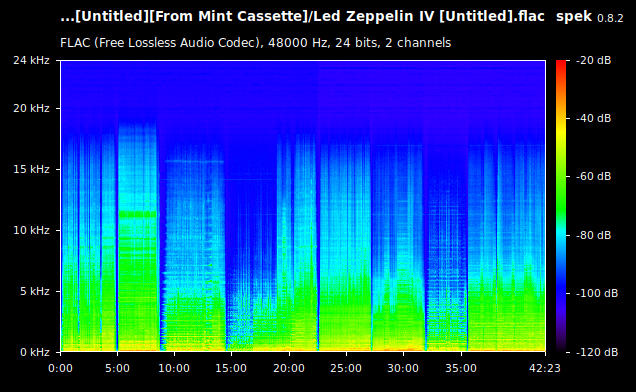This screenshot has width=636, height=392.
Task: Click the 30:00 time axis label
Action: (403, 368)
